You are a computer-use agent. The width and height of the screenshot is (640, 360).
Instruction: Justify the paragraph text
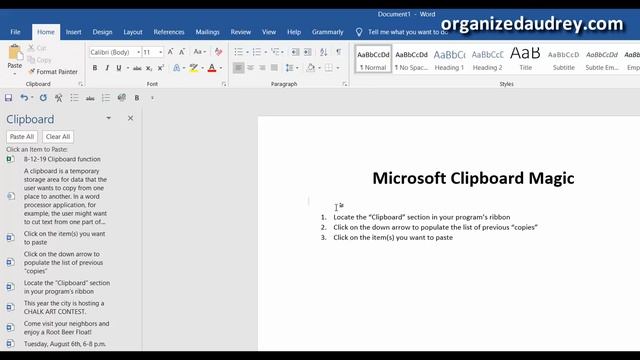(x=274, y=68)
